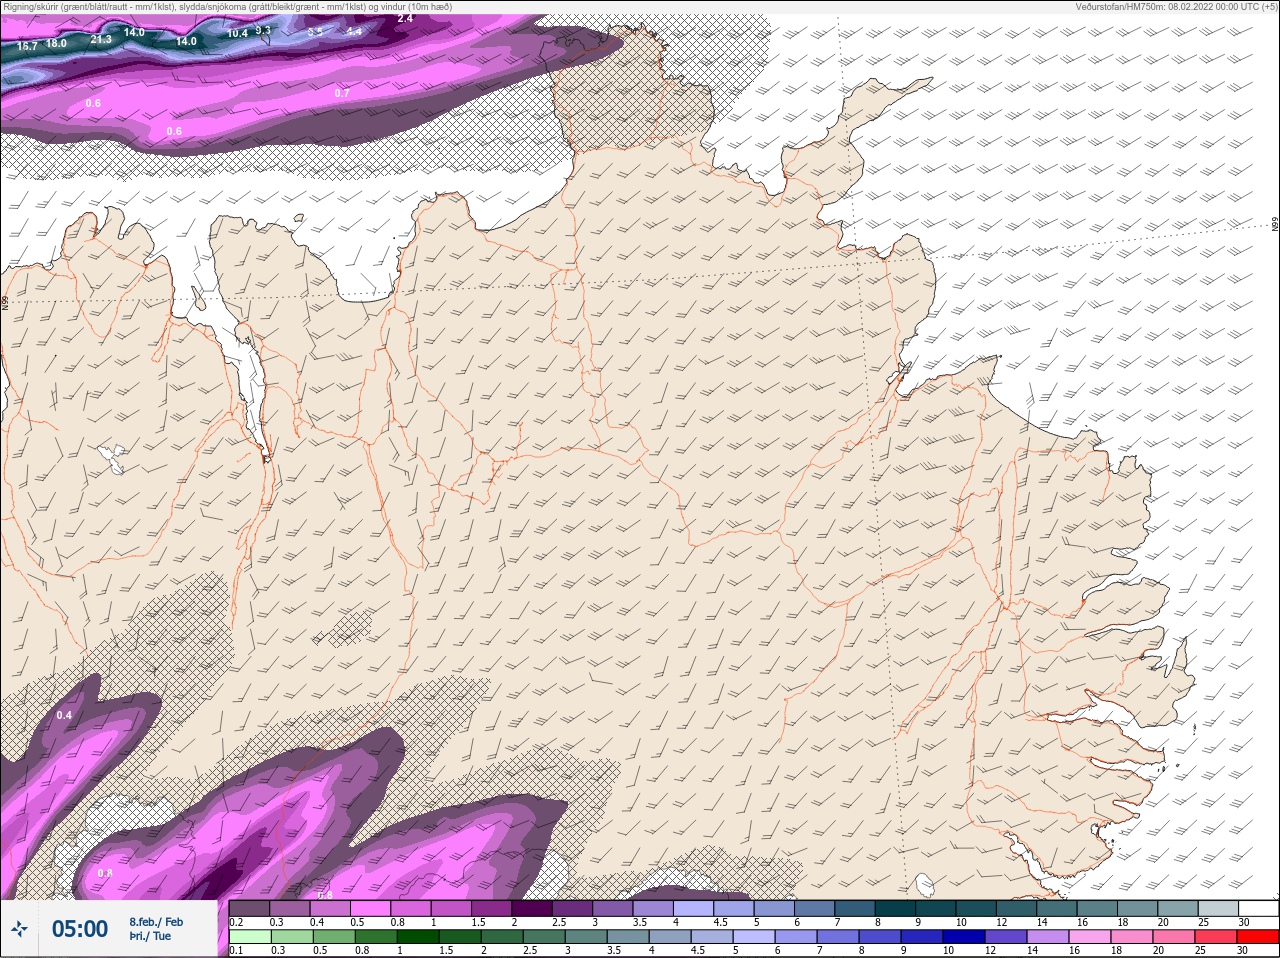Image resolution: width=1280 pixels, height=958 pixels.
Task: Select upper legend swatch between 2 and 2.5
Action: [x=532, y=908]
